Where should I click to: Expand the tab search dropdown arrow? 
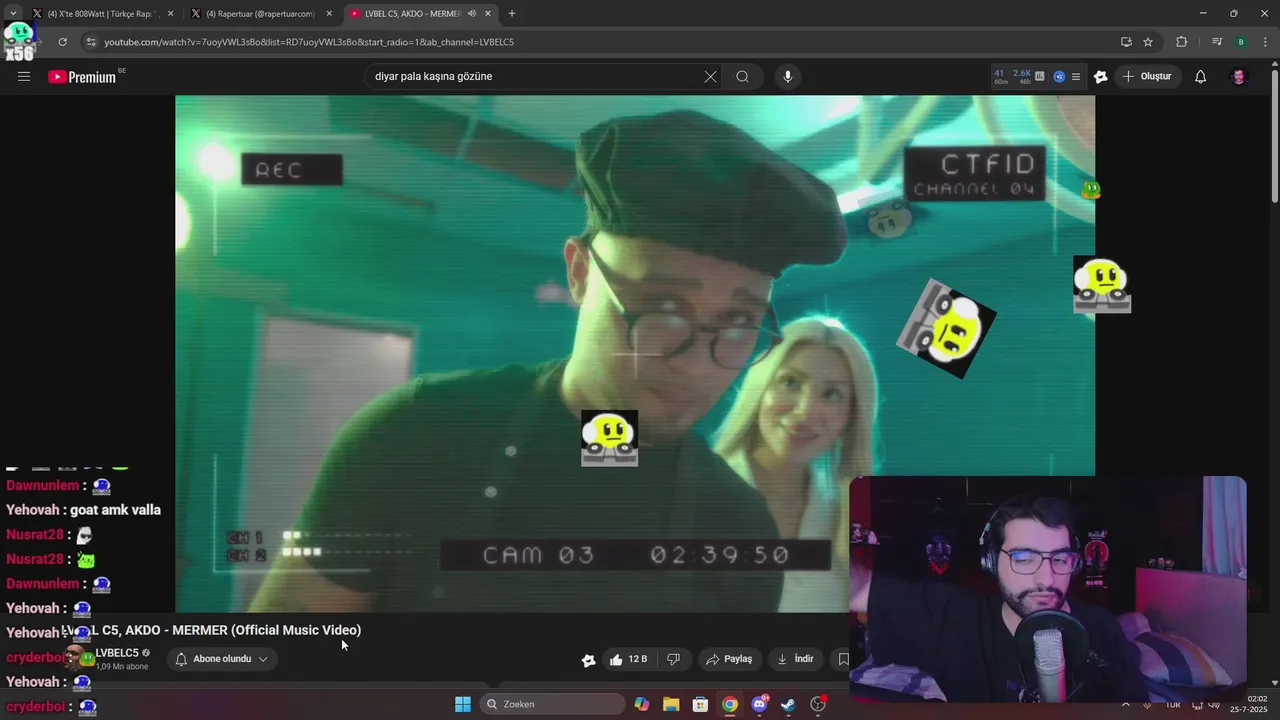[13, 14]
